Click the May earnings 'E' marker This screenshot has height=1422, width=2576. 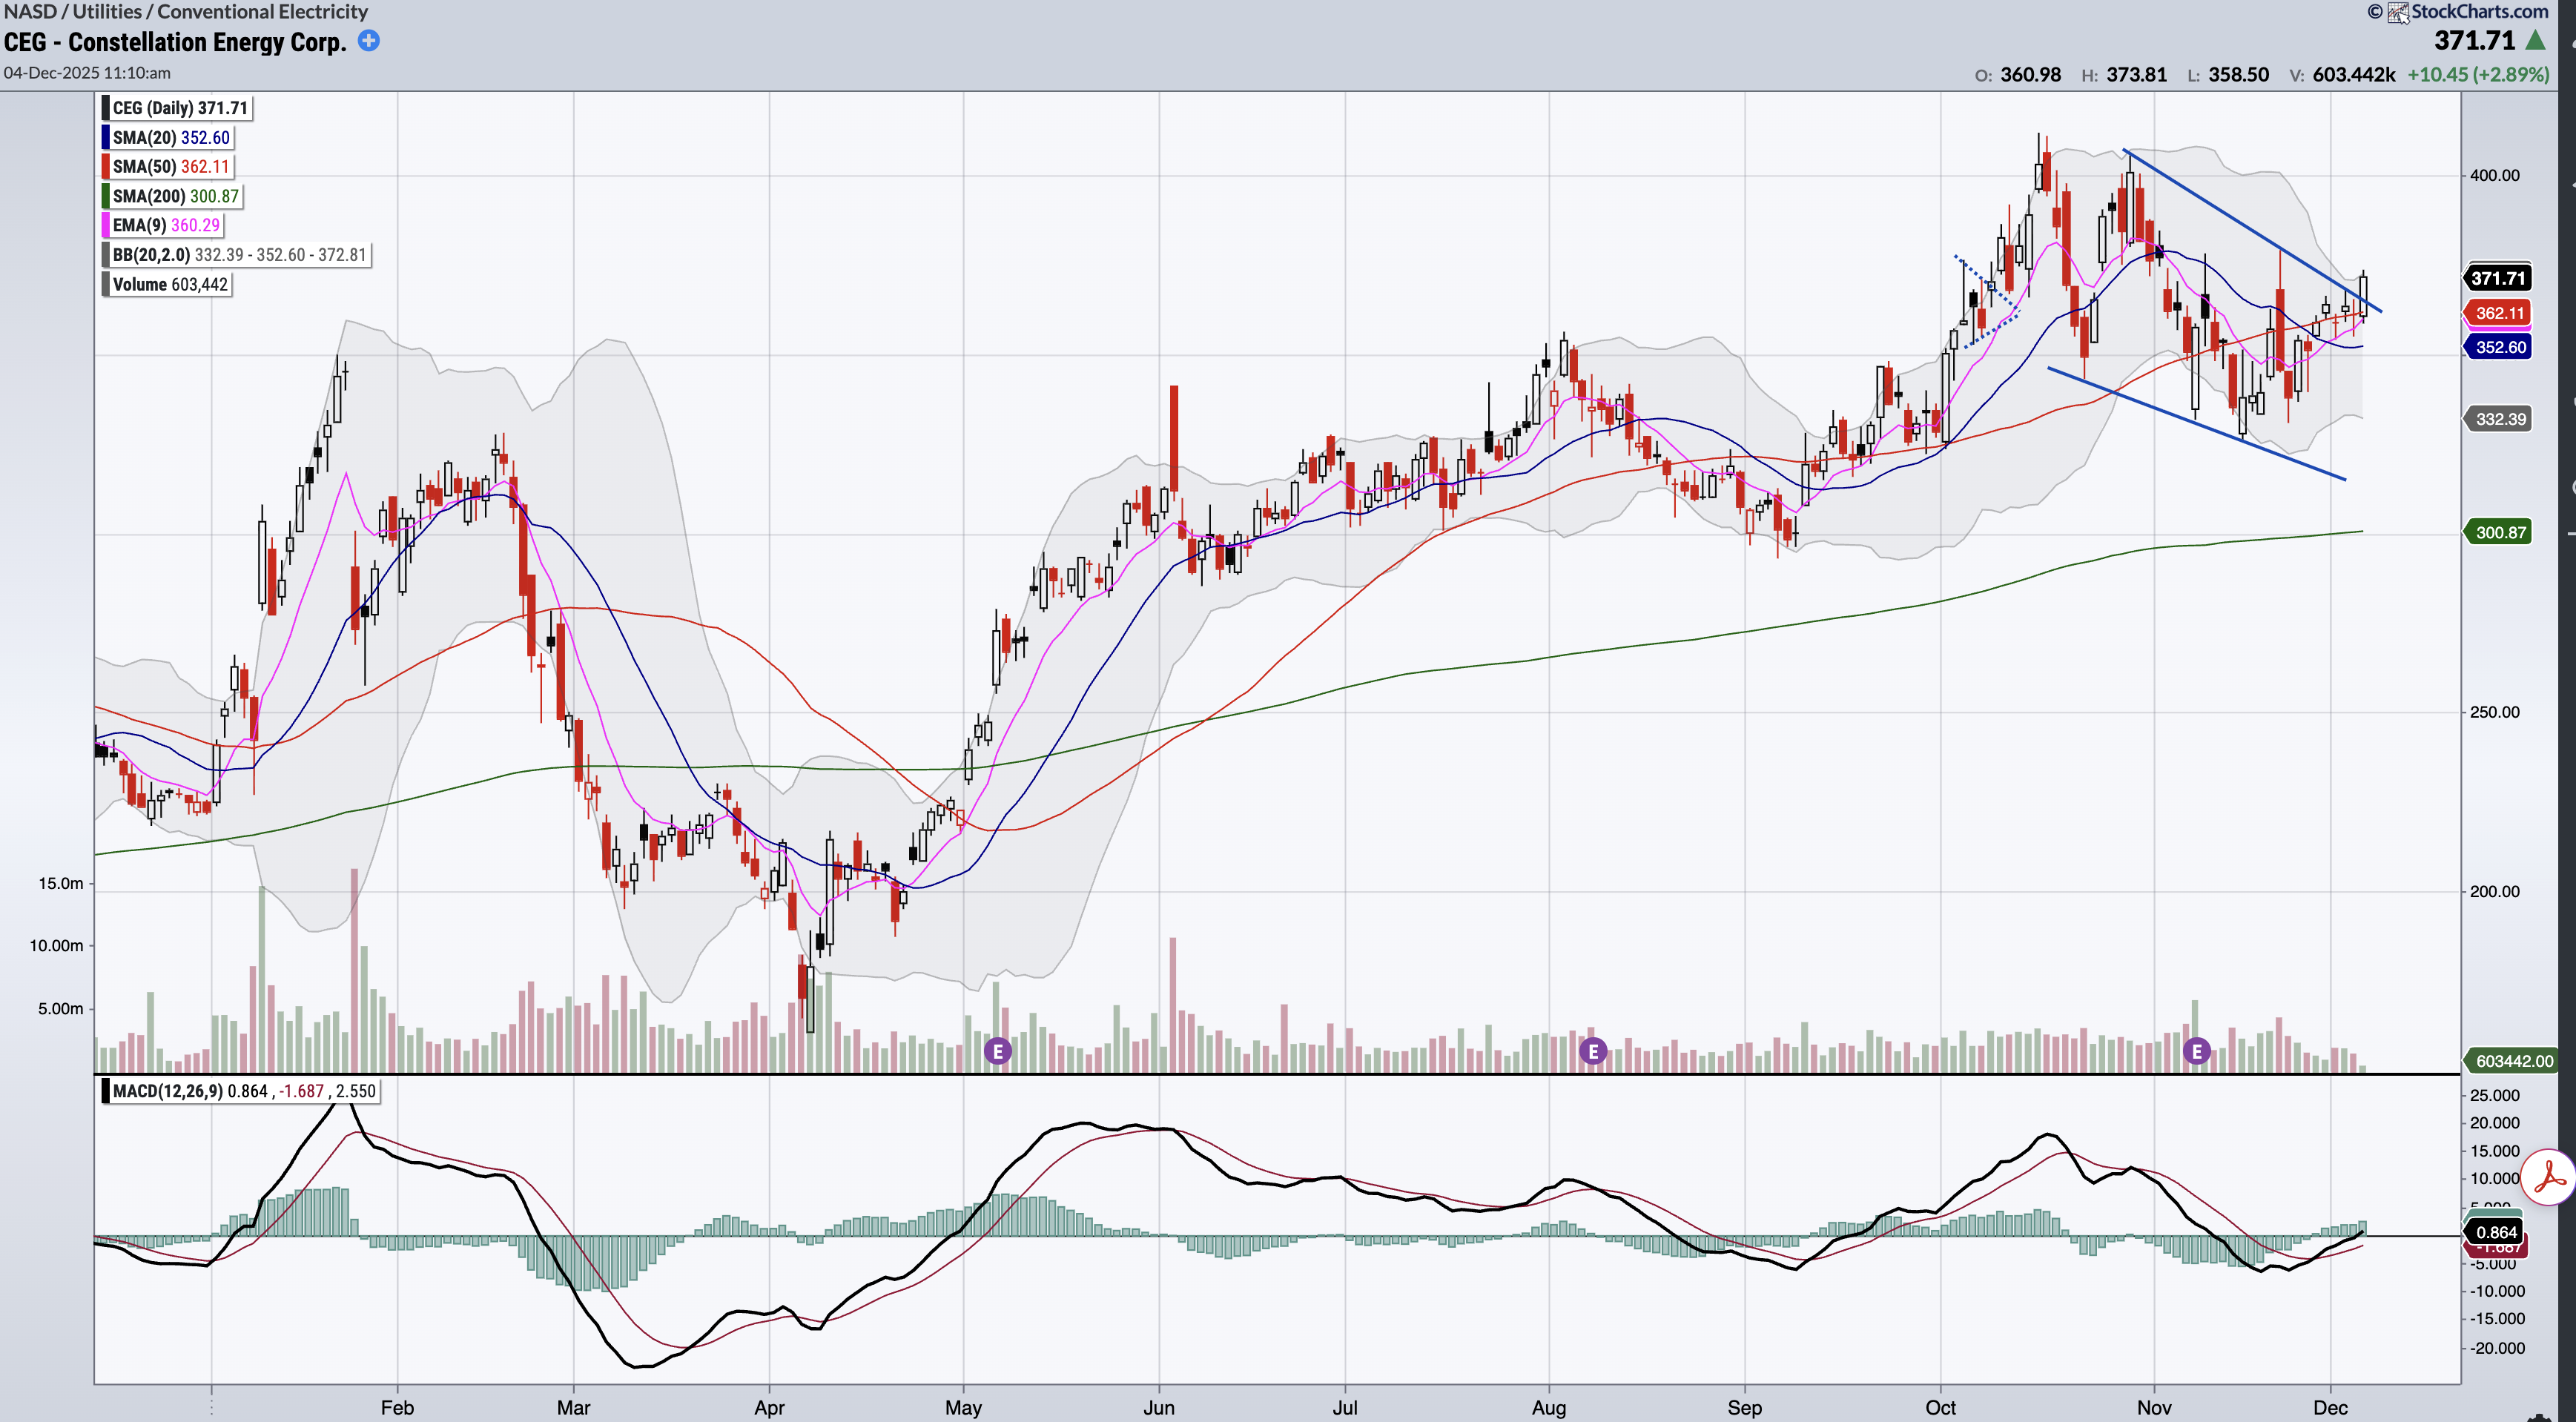pyautogui.click(x=997, y=1051)
